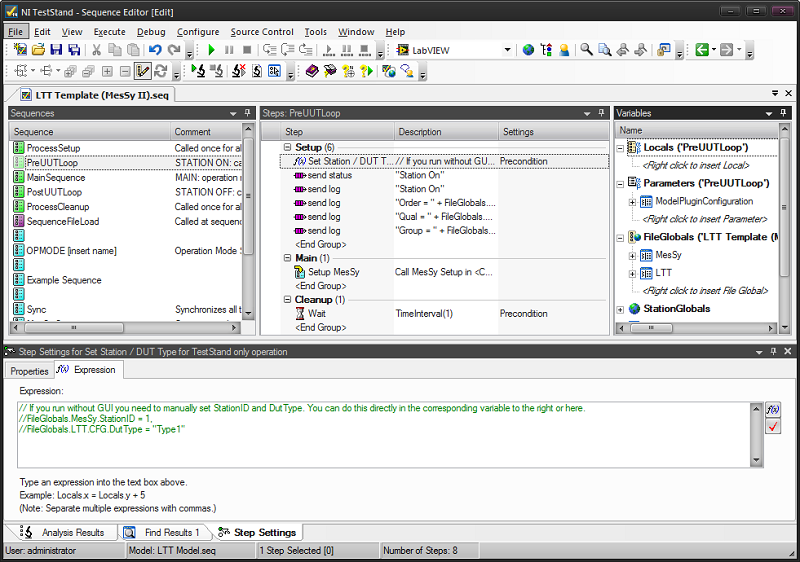Click the Save All icon
Screen dimensions: 800x562
(x=74, y=49)
